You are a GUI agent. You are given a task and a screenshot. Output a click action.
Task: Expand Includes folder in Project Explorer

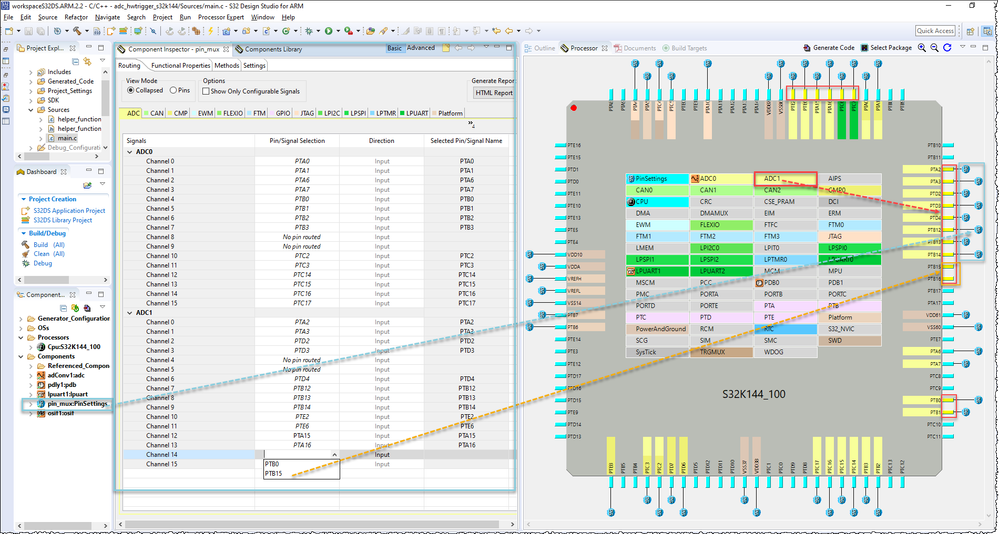(31, 72)
